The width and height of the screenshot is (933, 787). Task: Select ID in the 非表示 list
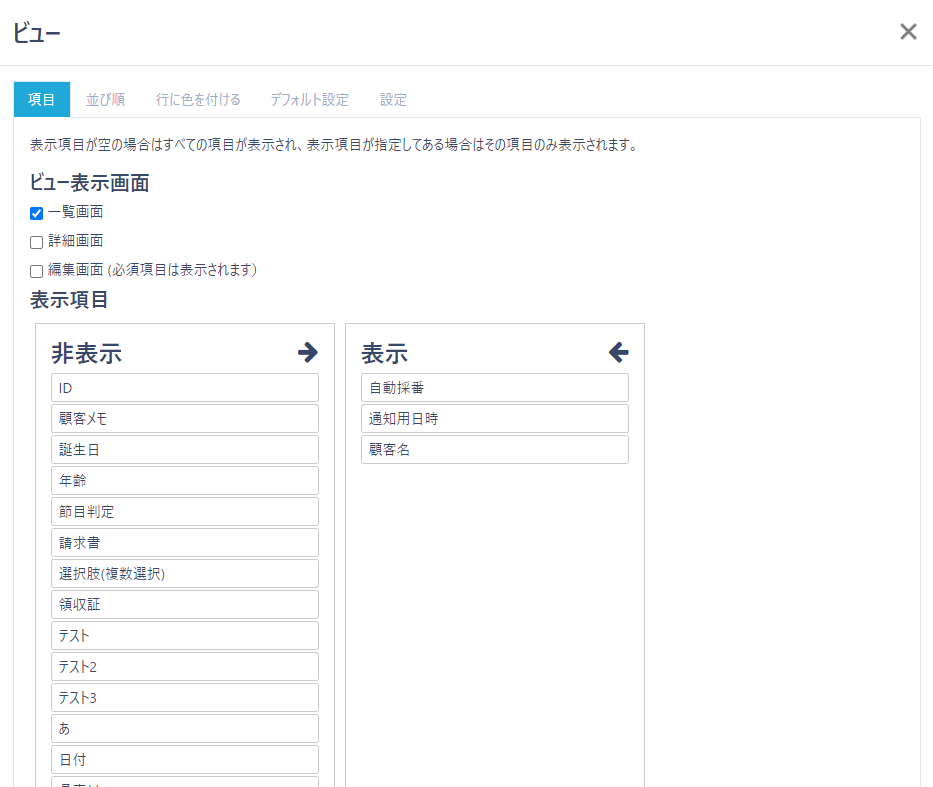point(185,387)
